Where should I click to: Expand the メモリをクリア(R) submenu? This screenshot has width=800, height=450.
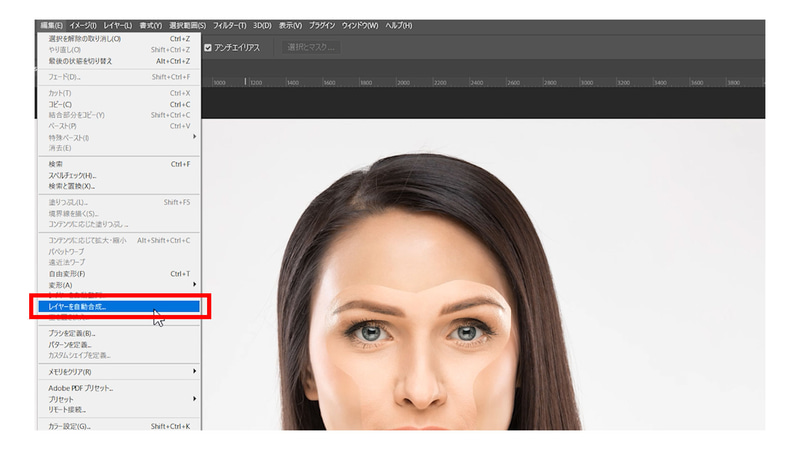[x=119, y=372]
